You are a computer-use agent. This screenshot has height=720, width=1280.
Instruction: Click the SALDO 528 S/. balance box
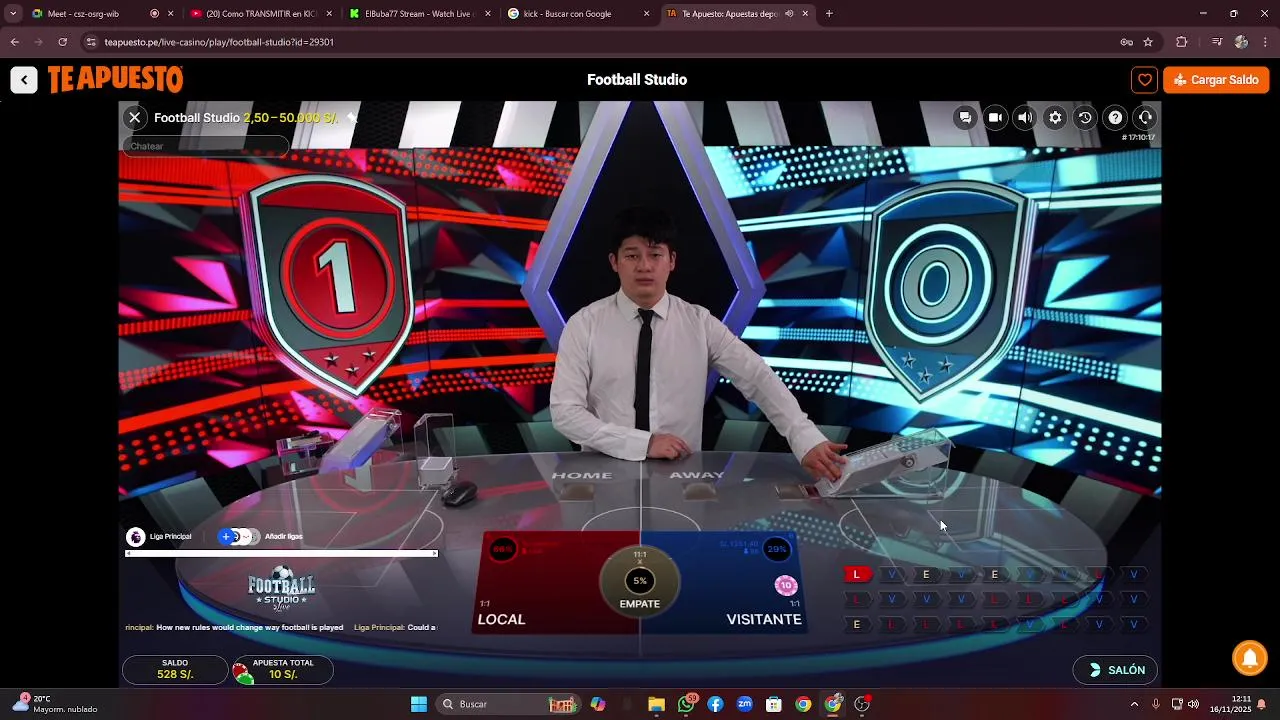[175, 670]
